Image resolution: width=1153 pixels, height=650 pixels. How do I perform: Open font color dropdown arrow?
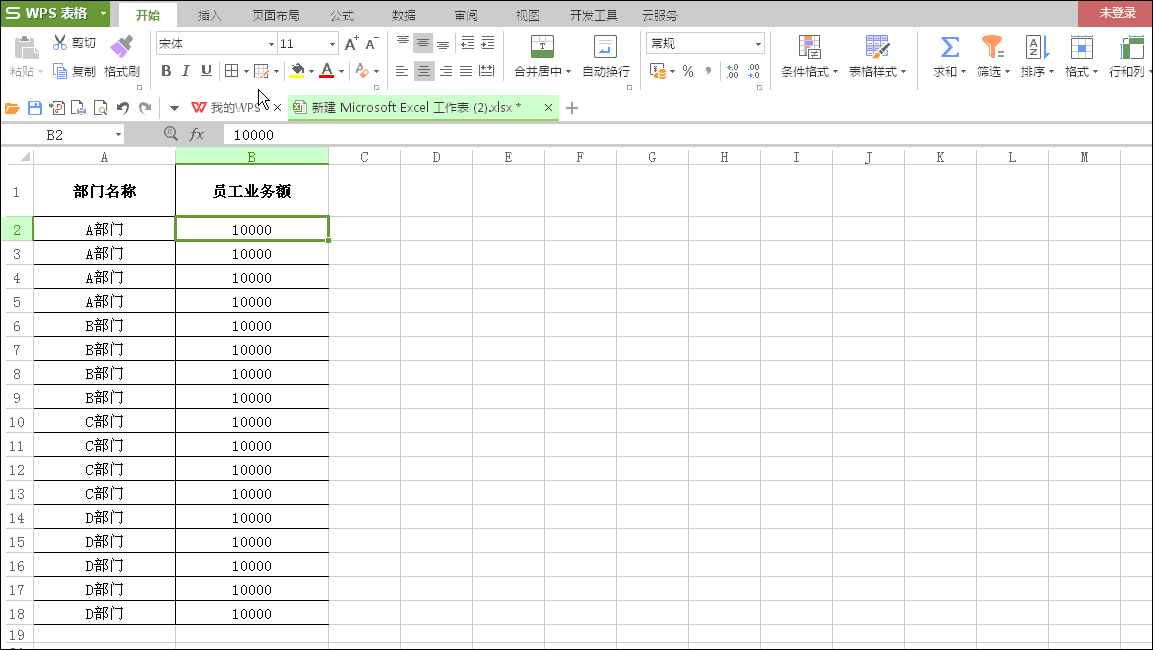coord(341,71)
